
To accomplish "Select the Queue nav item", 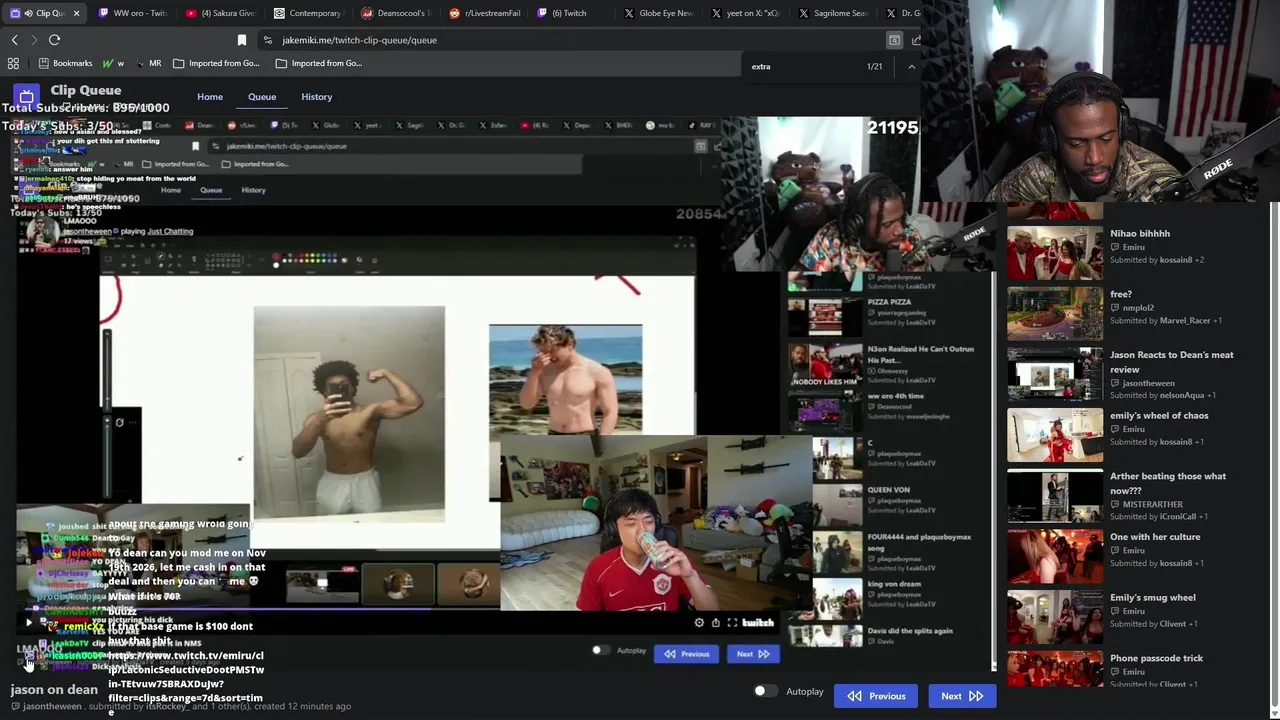I will pos(262,97).
